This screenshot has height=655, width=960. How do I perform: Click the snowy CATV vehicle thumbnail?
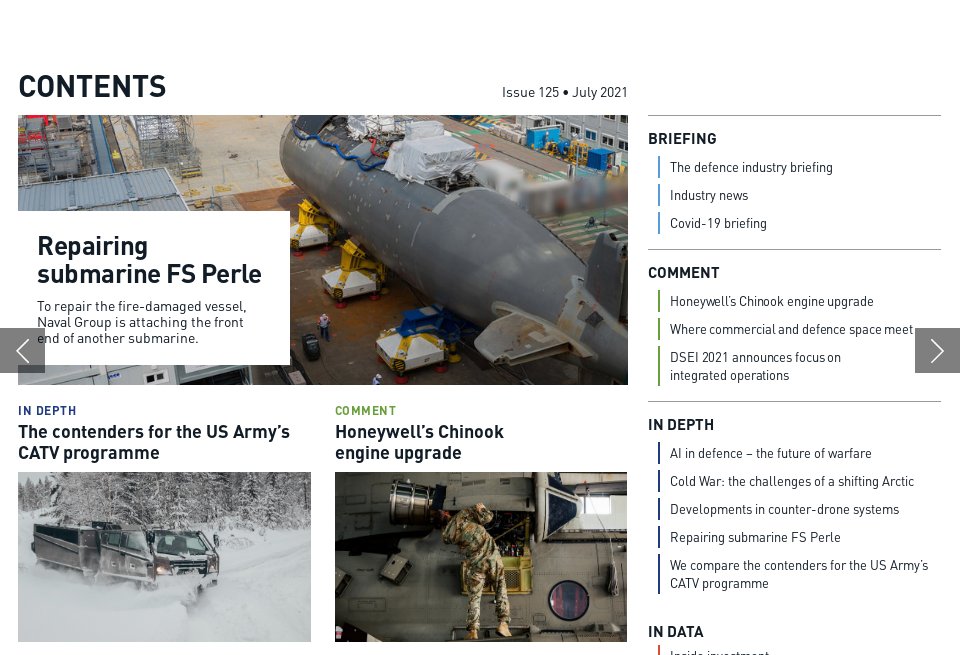coord(164,556)
